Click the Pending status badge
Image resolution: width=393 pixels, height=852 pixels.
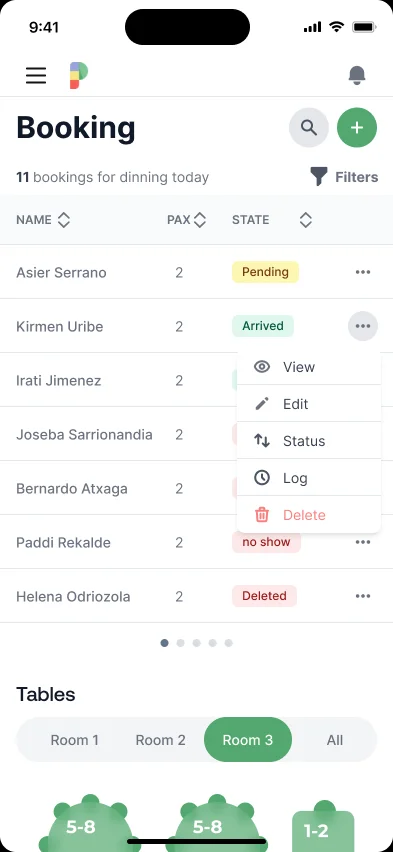pyautogui.click(x=265, y=272)
